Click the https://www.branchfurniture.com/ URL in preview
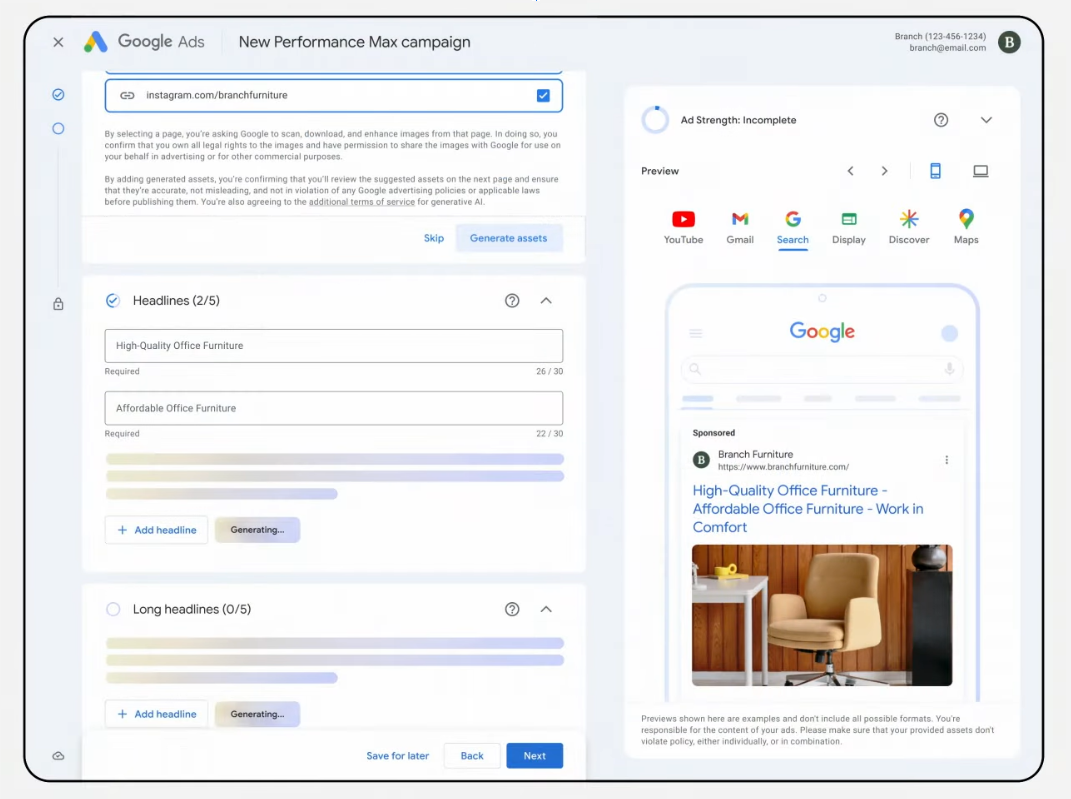This screenshot has height=799, width=1071. [x=783, y=467]
